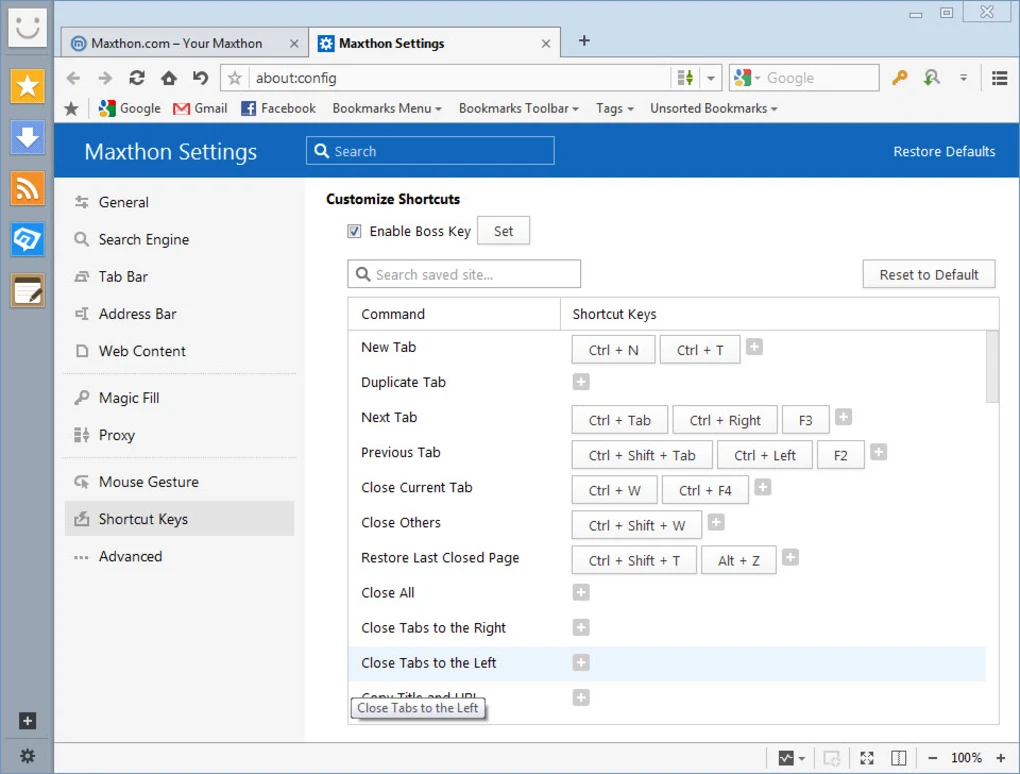Enable a shortcut for Duplicate Tab
Image resolution: width=1020 pixels, height=774 pixels.
(x=581, y=382)
